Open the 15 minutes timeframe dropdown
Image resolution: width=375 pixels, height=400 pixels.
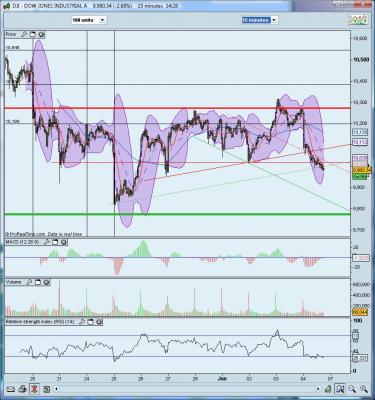(x=260, y=20)
